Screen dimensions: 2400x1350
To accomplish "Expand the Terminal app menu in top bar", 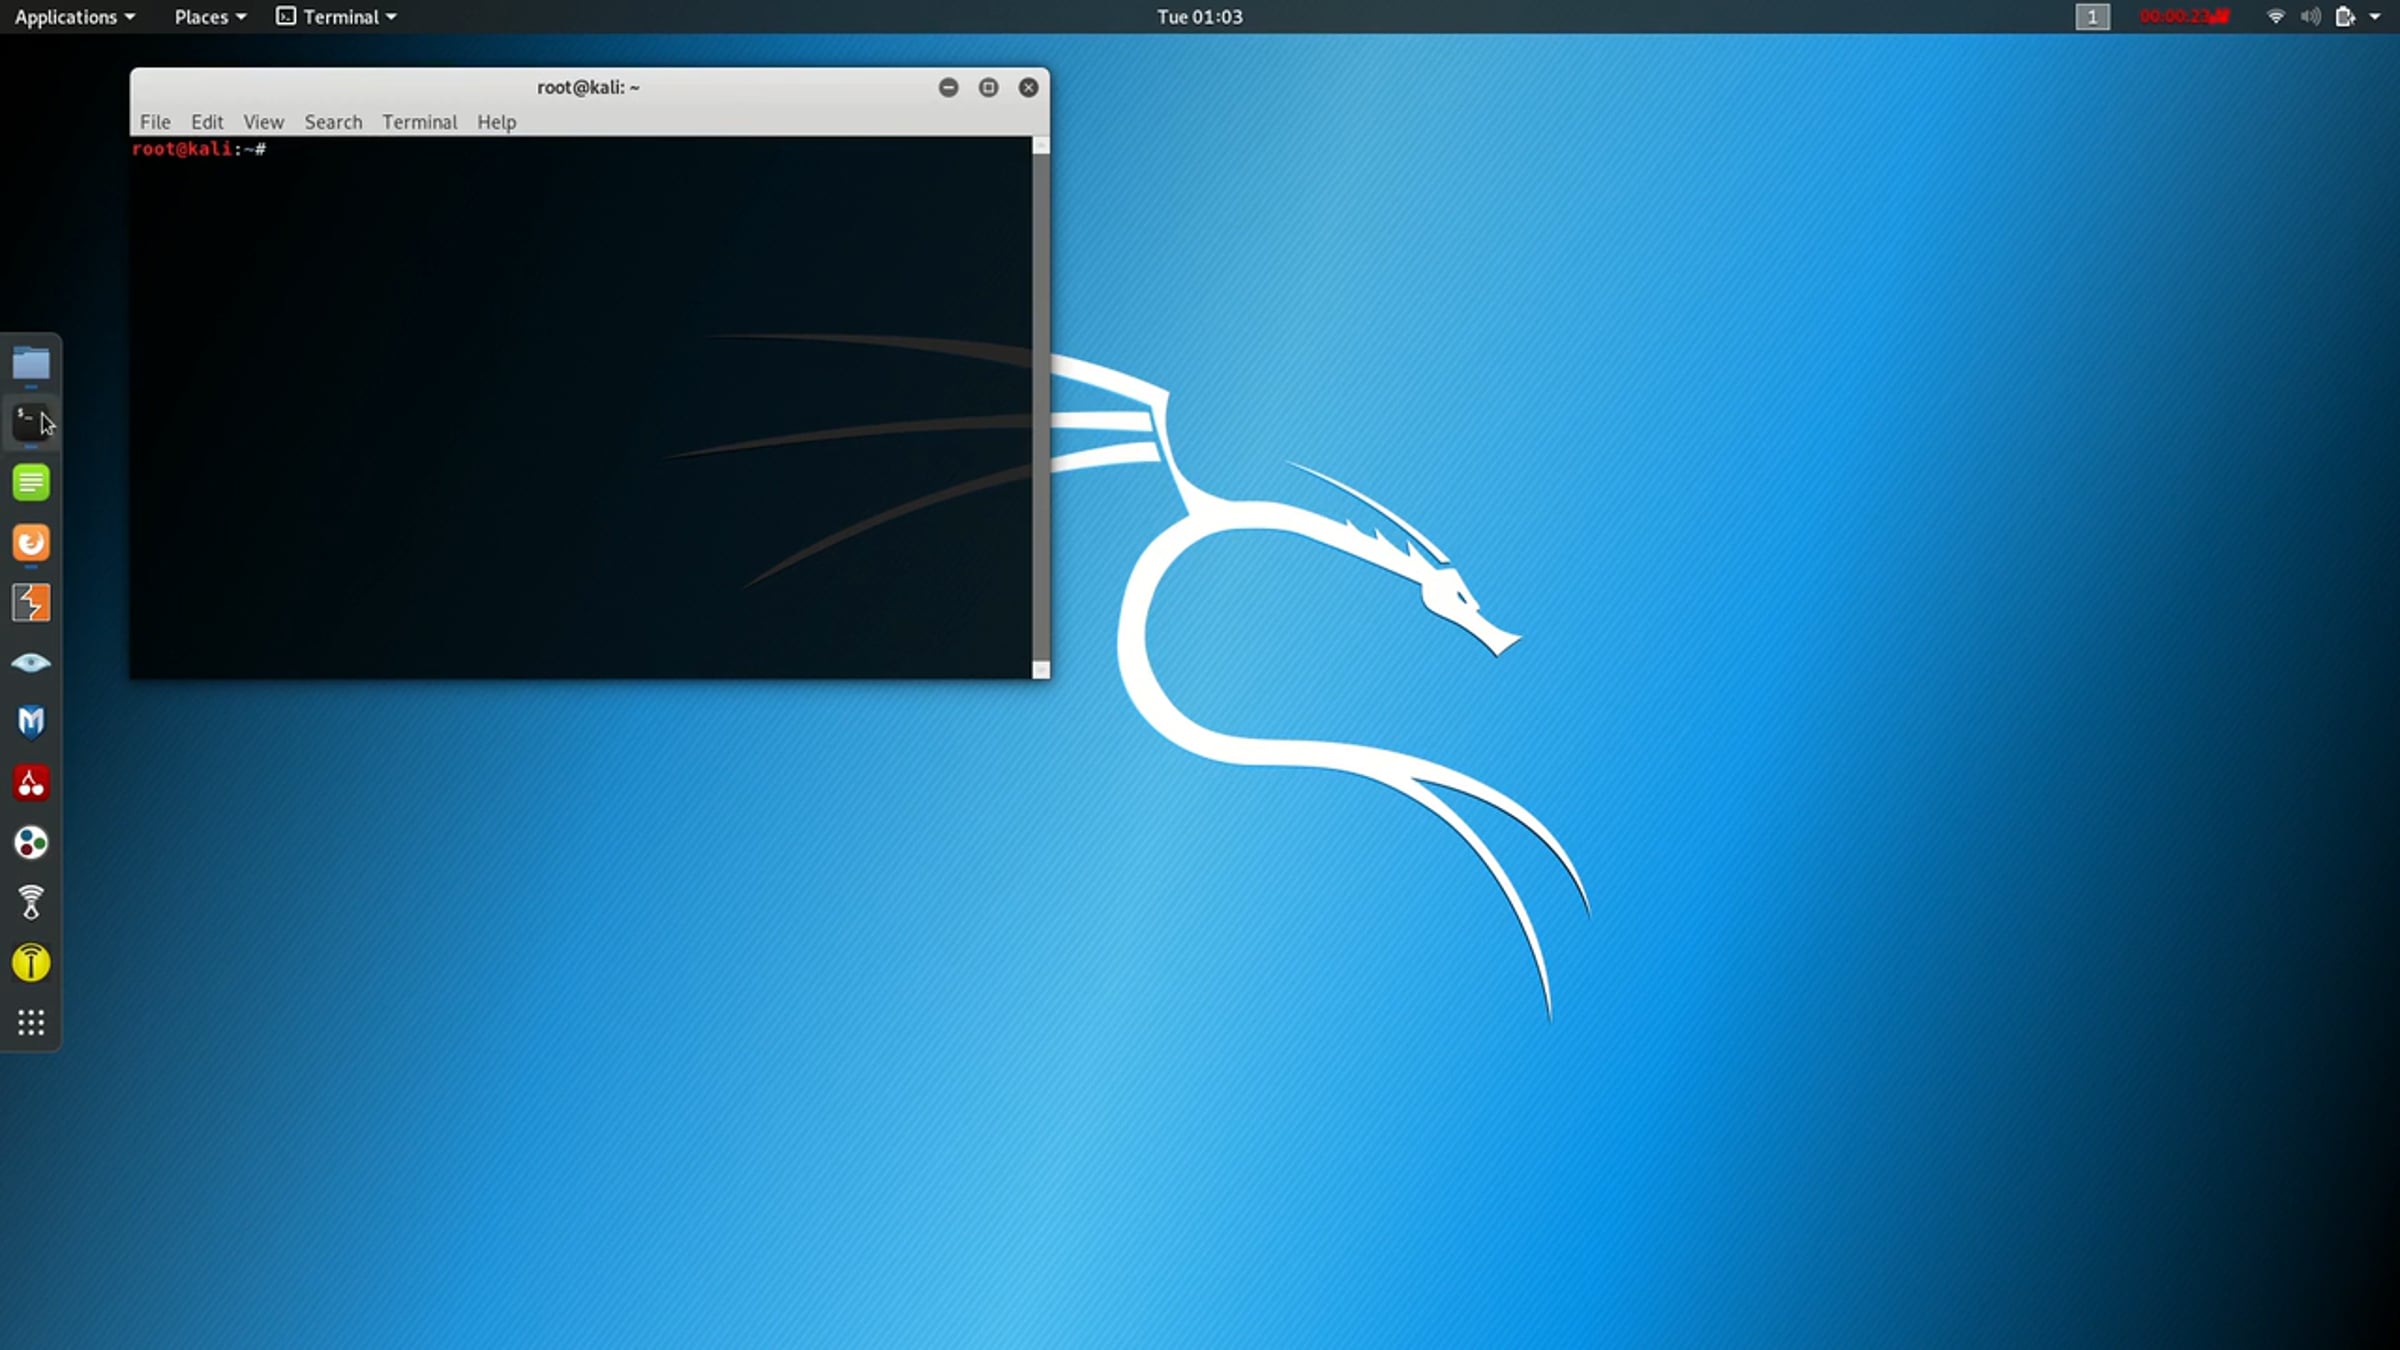I will coord(337,17).
